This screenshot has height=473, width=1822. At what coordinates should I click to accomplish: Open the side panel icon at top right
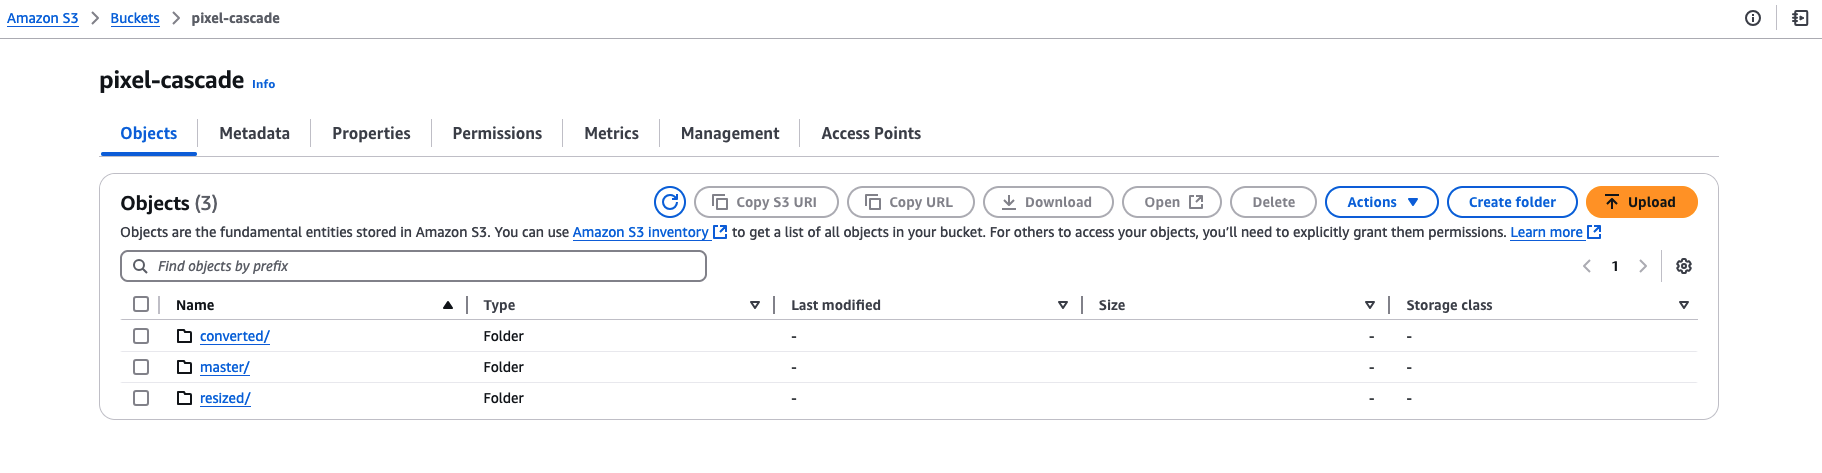coord(1800,18)
